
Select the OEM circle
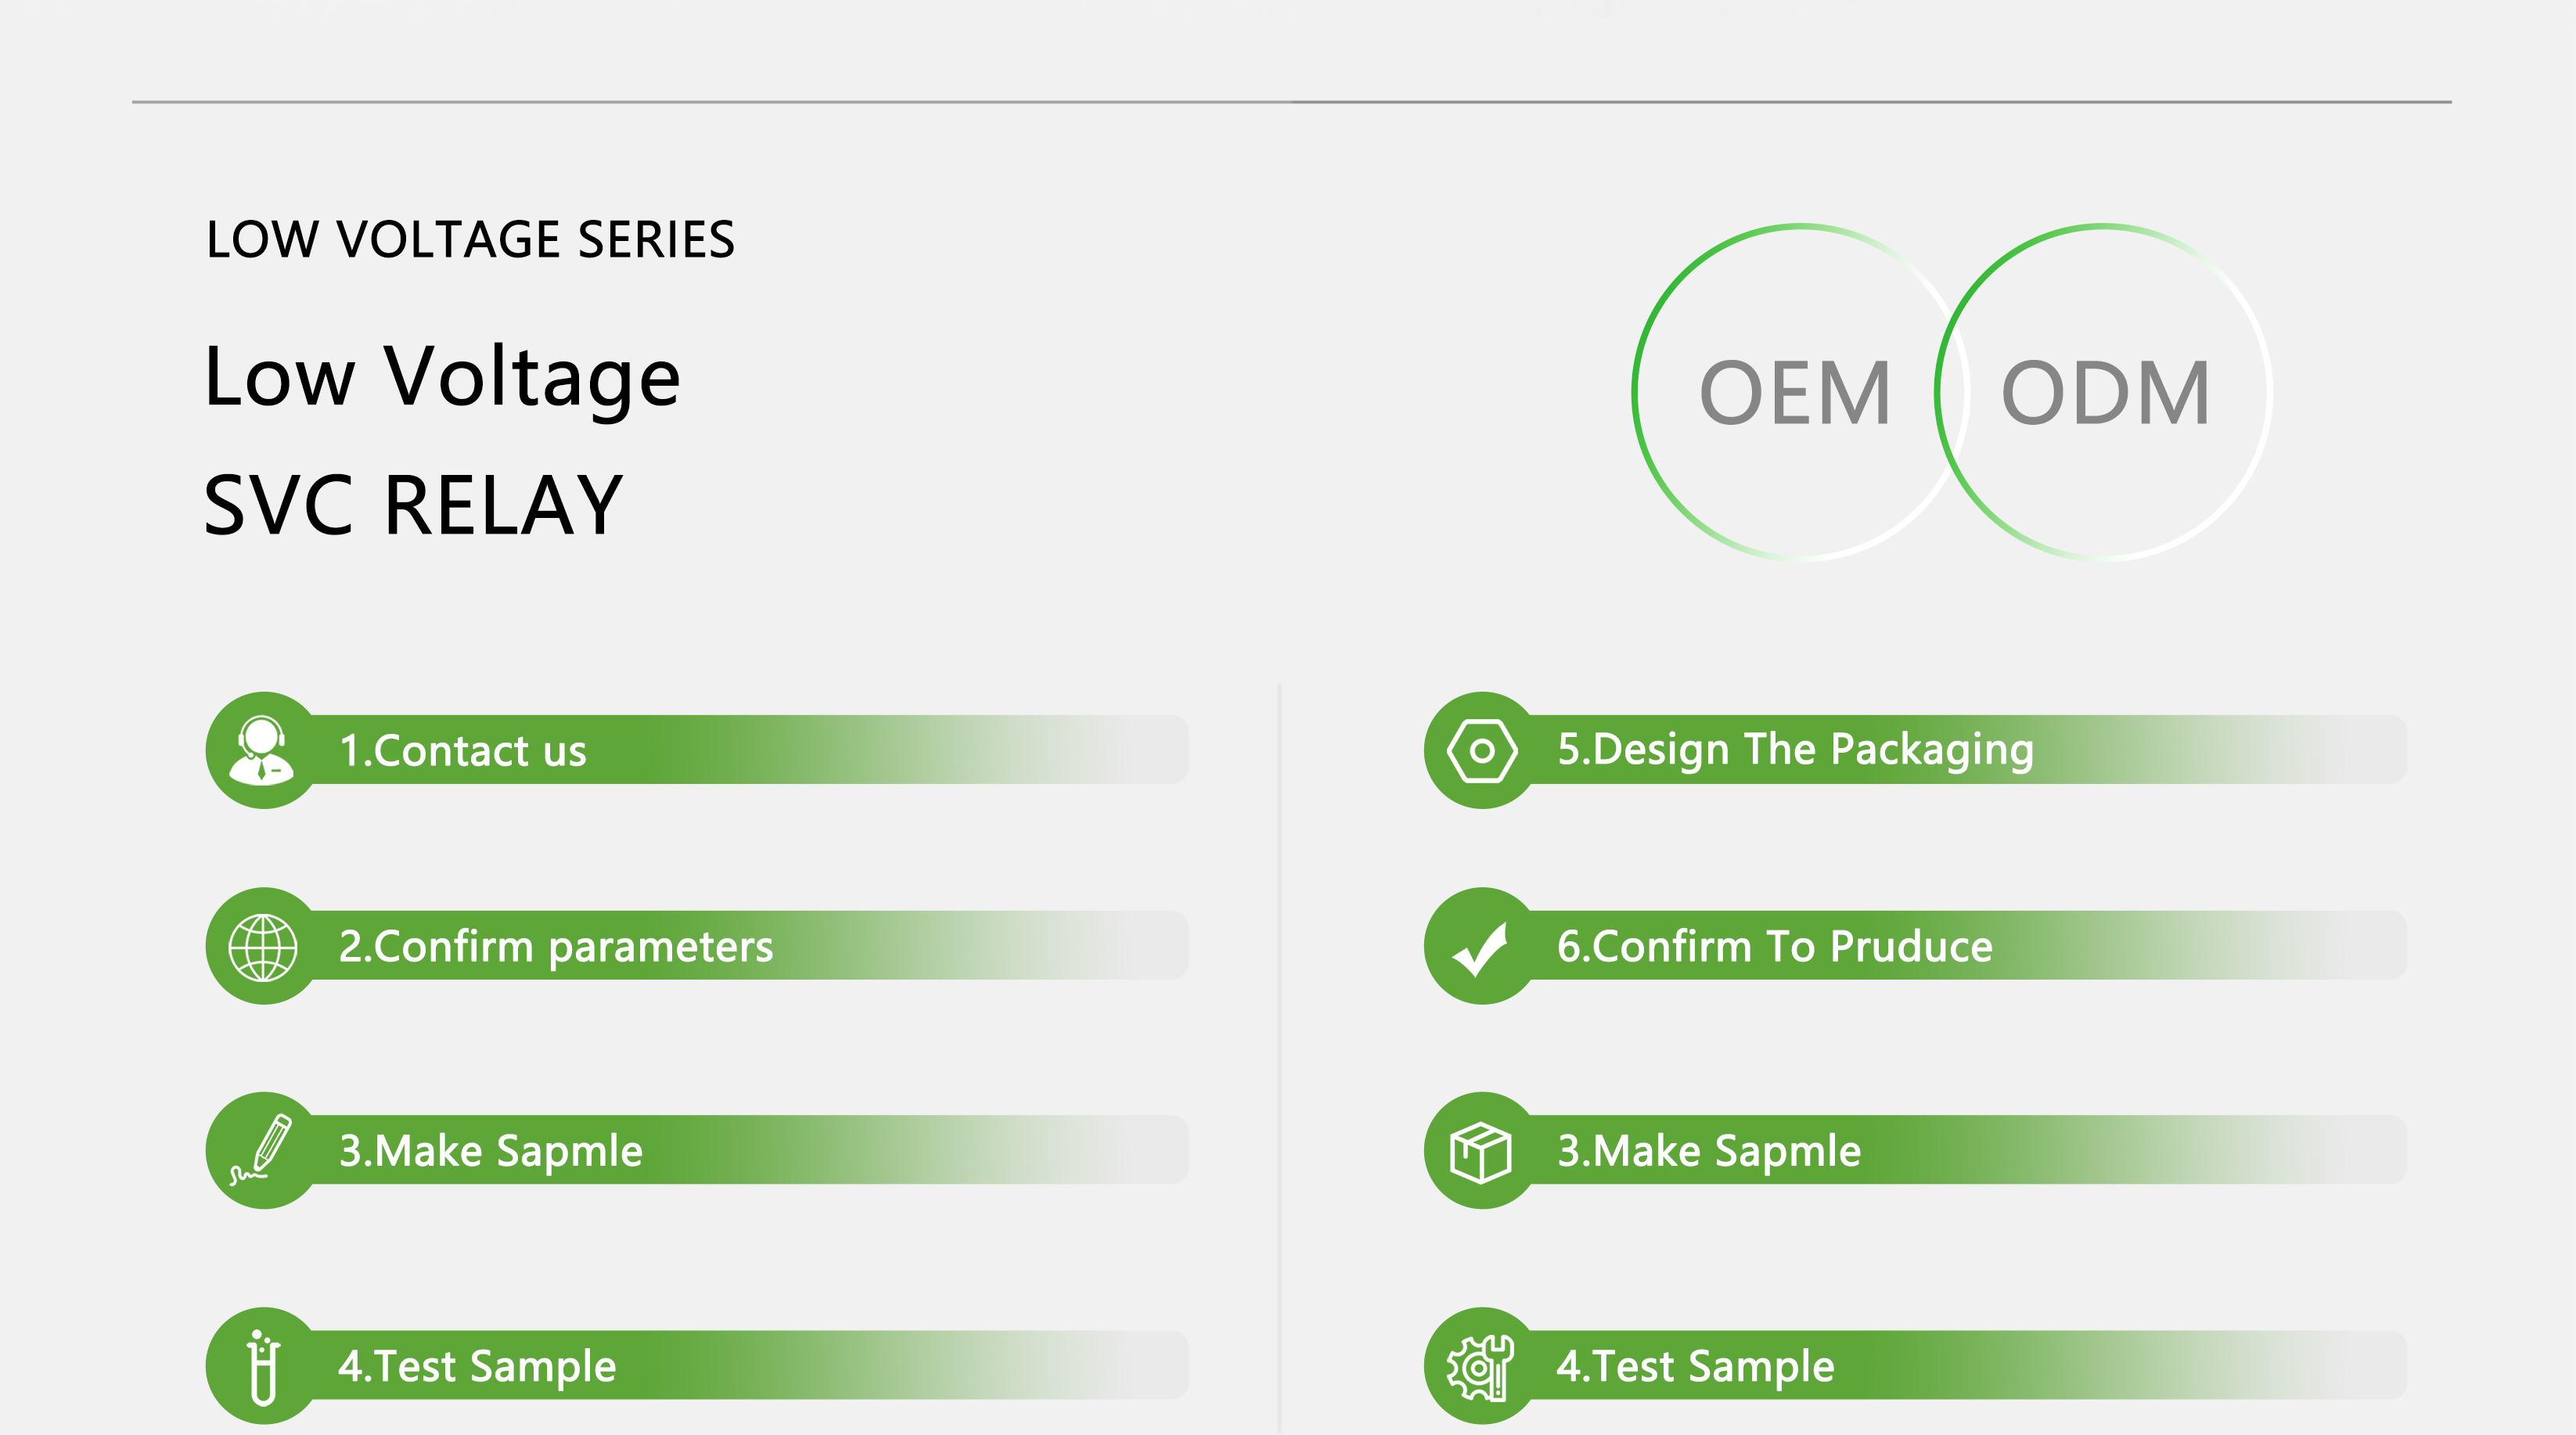[1799, 392]
